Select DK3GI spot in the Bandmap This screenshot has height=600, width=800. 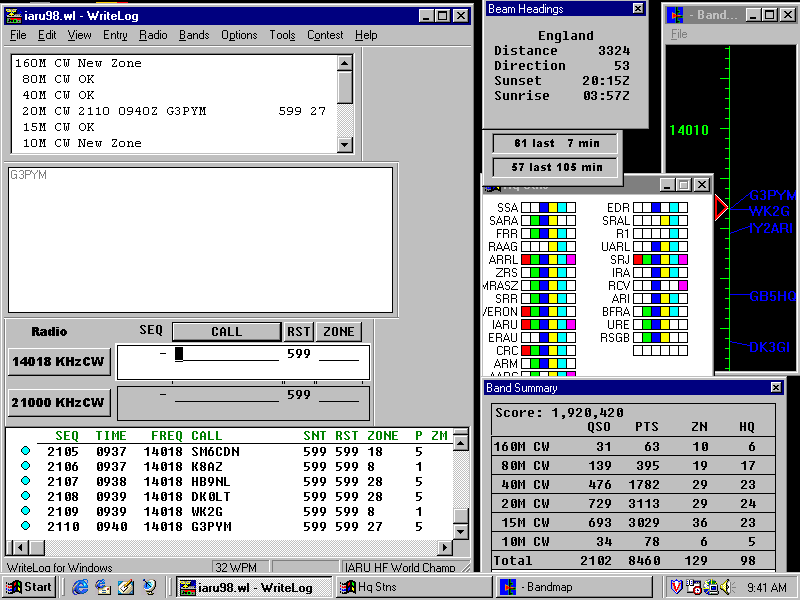[x=769, y=347]
